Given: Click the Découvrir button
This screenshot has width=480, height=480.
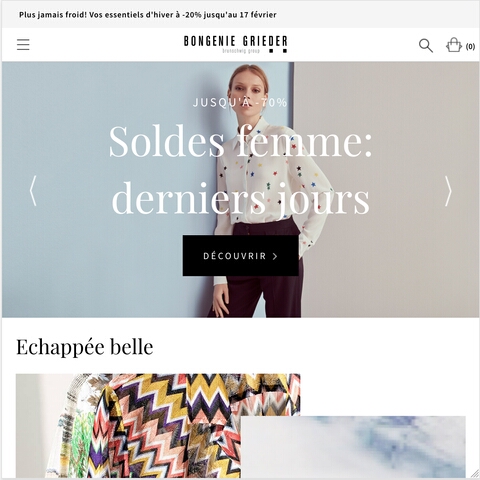Looking at the screenshot, I should [240, 256].
